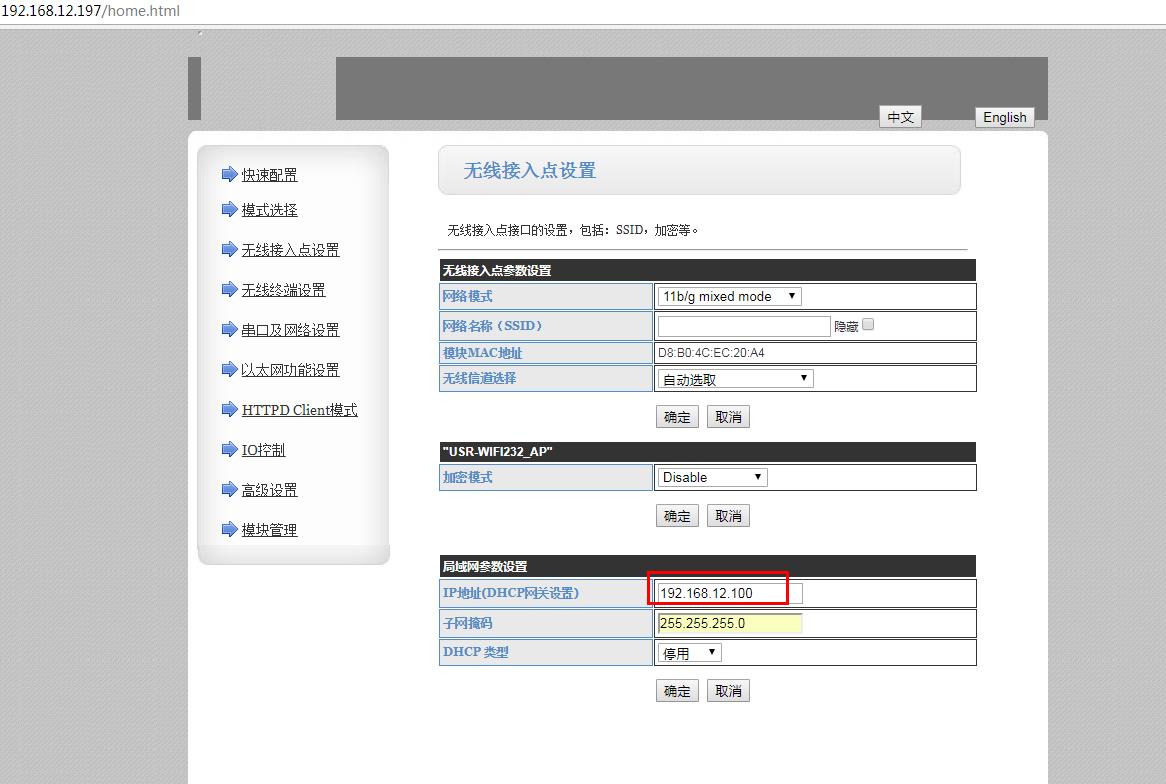This screenshot has width=1166, height=784.
Task: Click arrow icon beside 串口及网络设置
Action: tap(229, 330)
